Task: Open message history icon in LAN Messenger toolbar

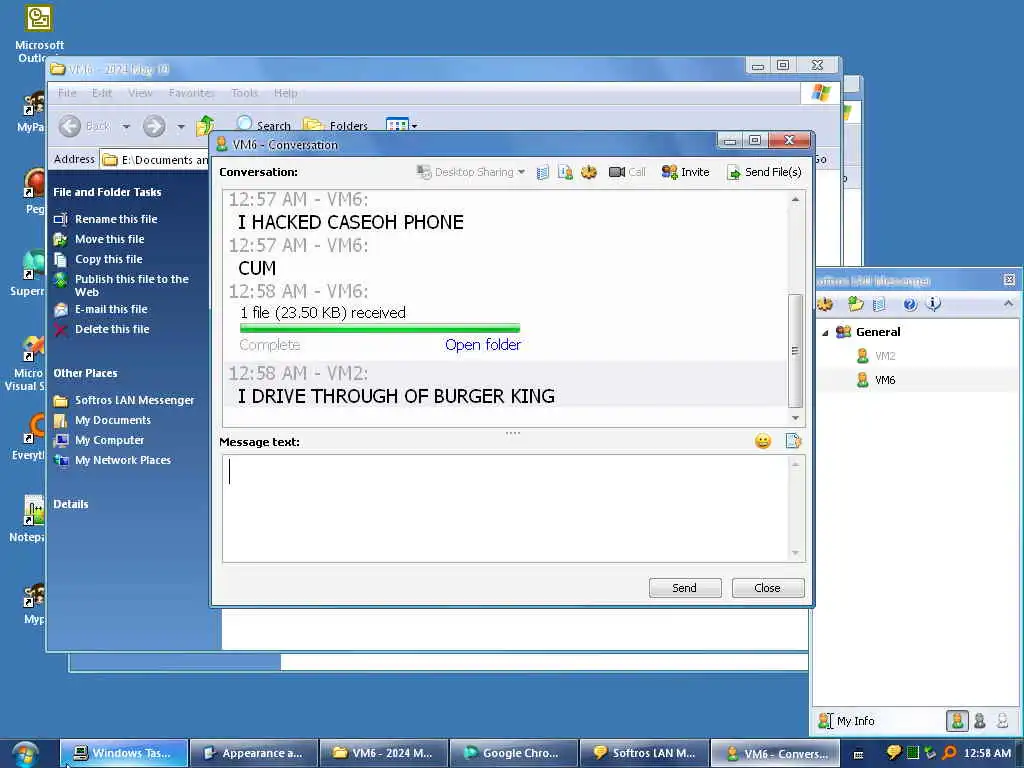Action: (x=880, y=304)
